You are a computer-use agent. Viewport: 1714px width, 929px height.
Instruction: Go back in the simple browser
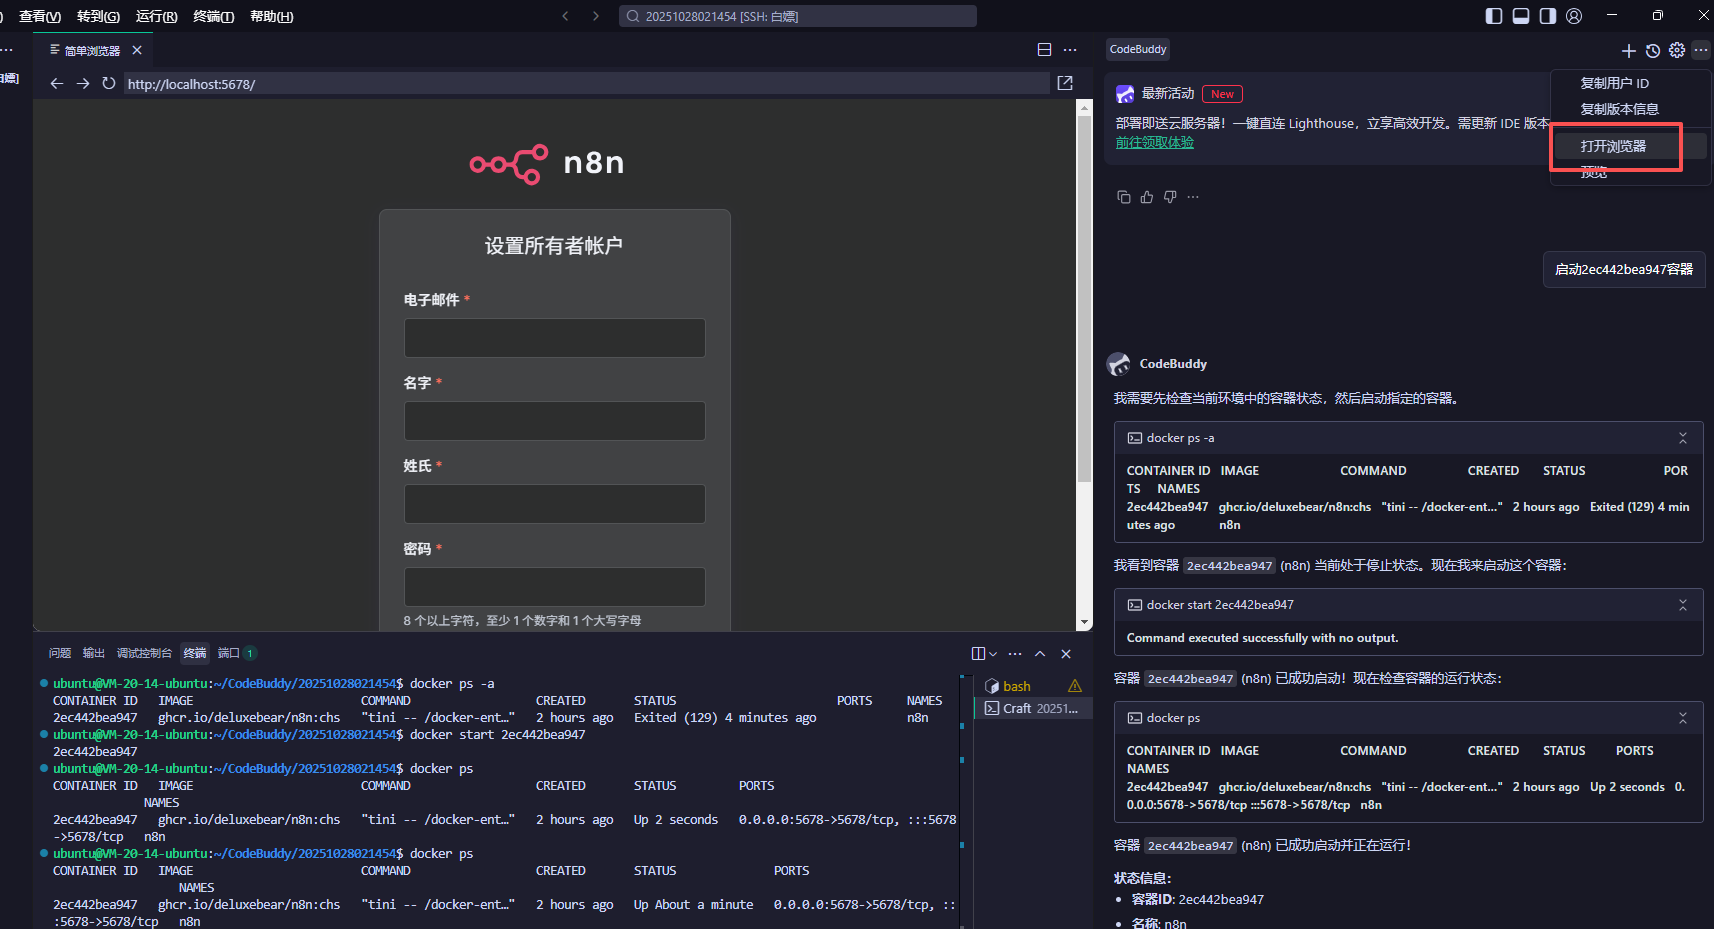(x=57, y=84)
